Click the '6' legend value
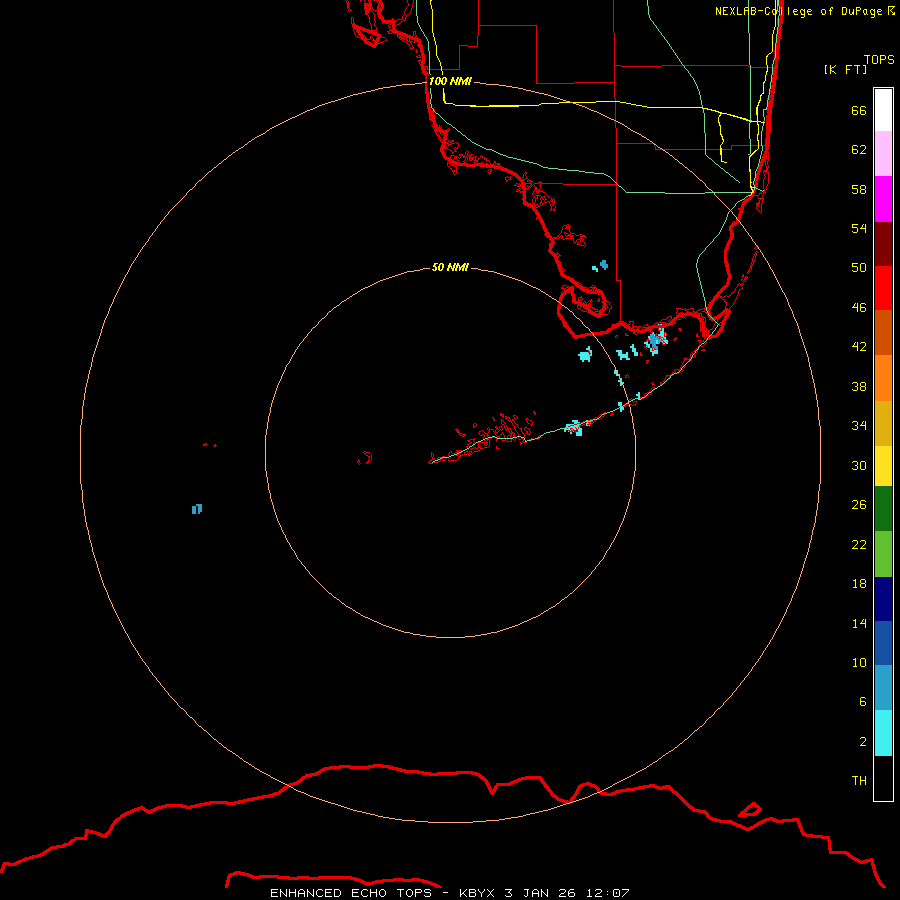Image resolution: width=900 pixels, height=900 pixels. point(863,702)
